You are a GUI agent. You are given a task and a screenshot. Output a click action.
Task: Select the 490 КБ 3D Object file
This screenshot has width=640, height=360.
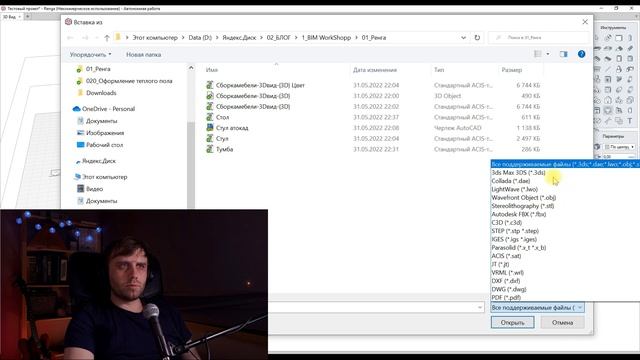pyautogui.click(x=253, y=96)
